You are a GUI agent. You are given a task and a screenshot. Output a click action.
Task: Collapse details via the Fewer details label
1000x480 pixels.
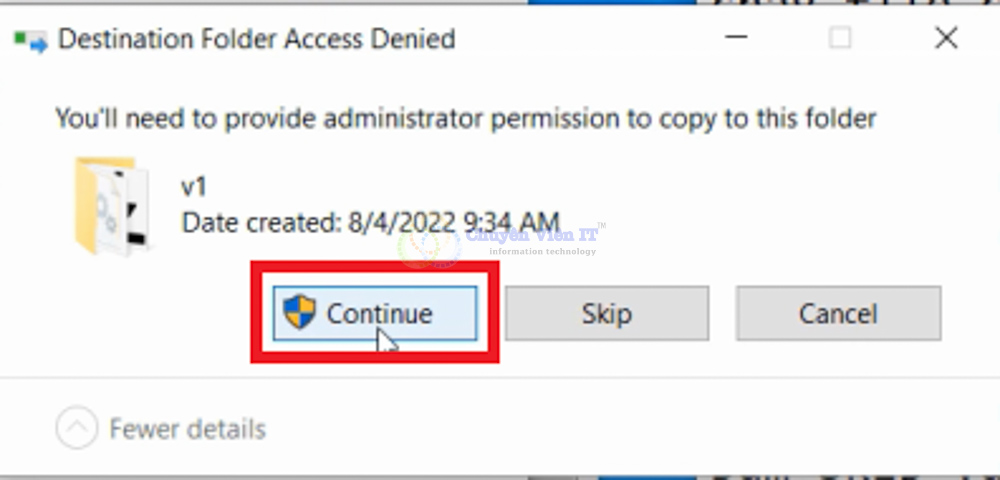[x=188, y=430]
